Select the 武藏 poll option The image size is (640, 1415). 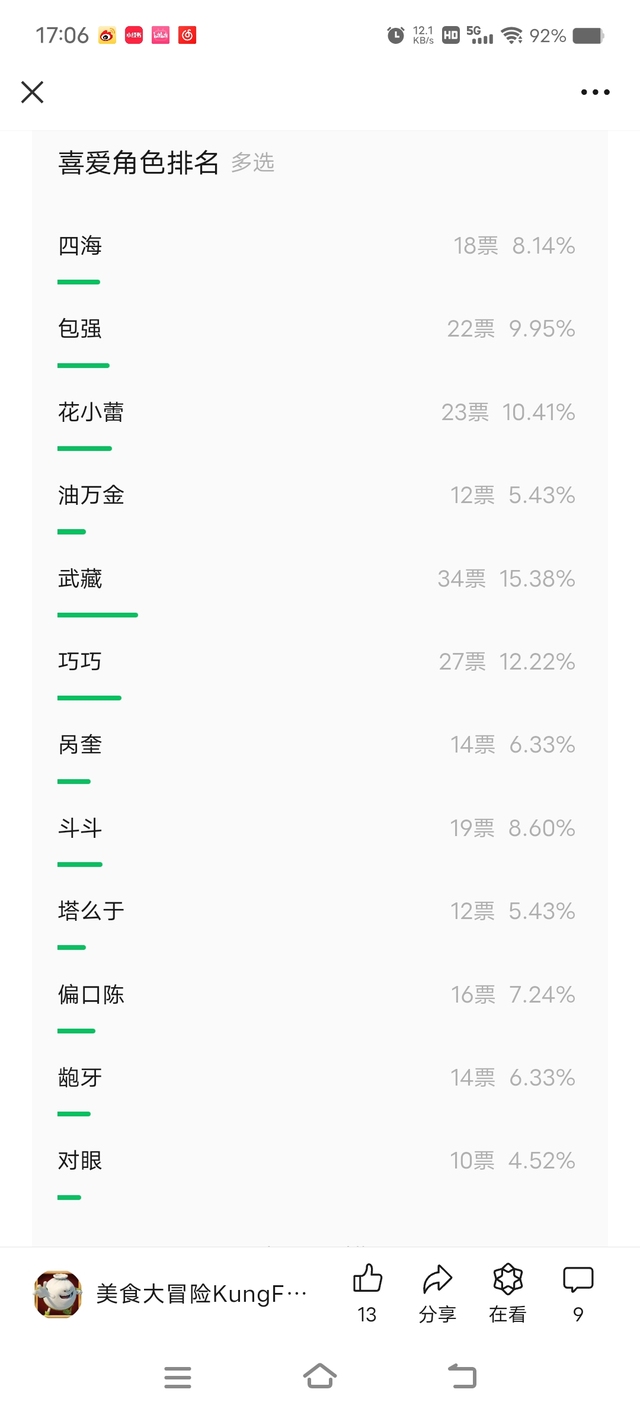pos(80,579)
